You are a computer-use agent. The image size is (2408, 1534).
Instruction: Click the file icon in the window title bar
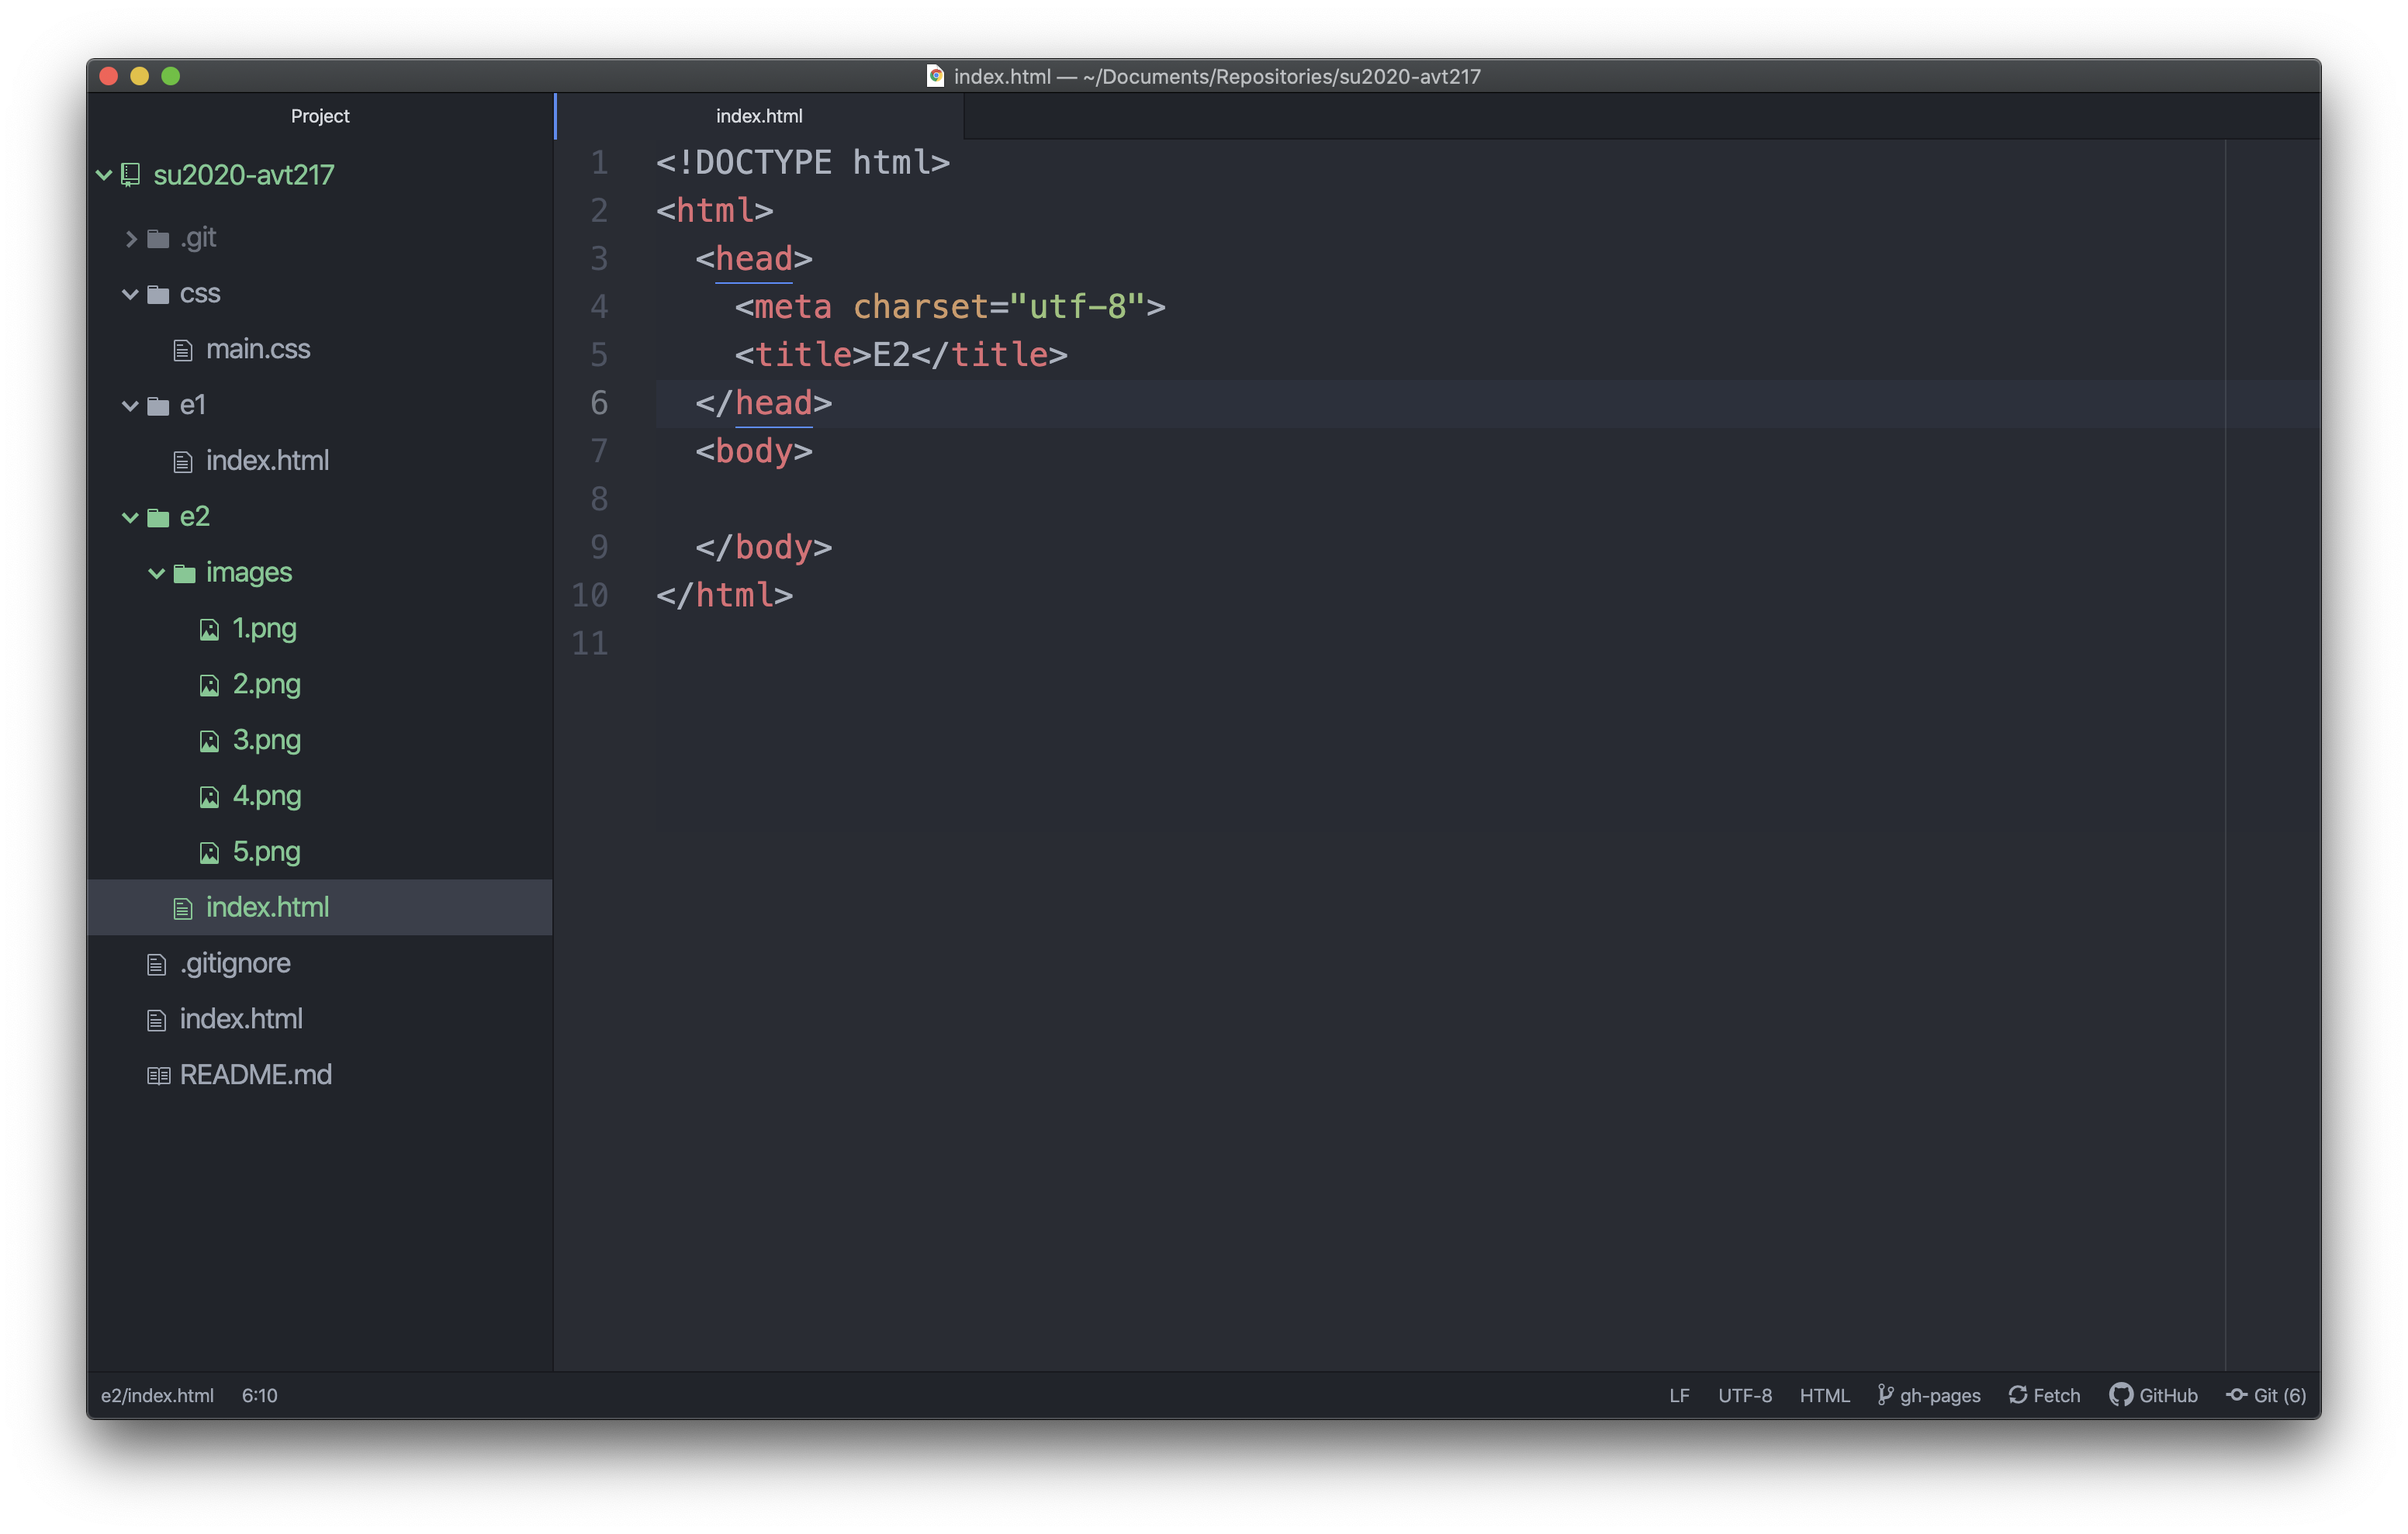(935, 76)
